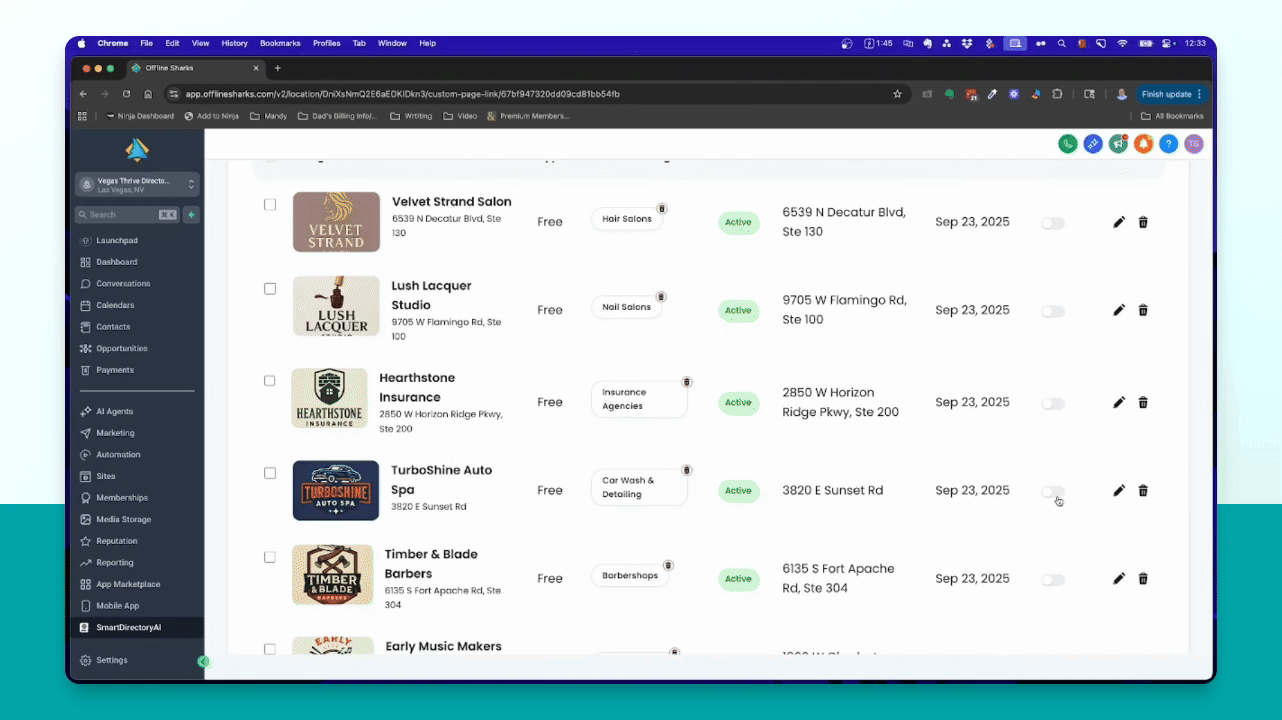Viewport: 1282px width, 720px height.
Task: Delete the Hearthstone Insurance listing
Action: (1143, 402)
